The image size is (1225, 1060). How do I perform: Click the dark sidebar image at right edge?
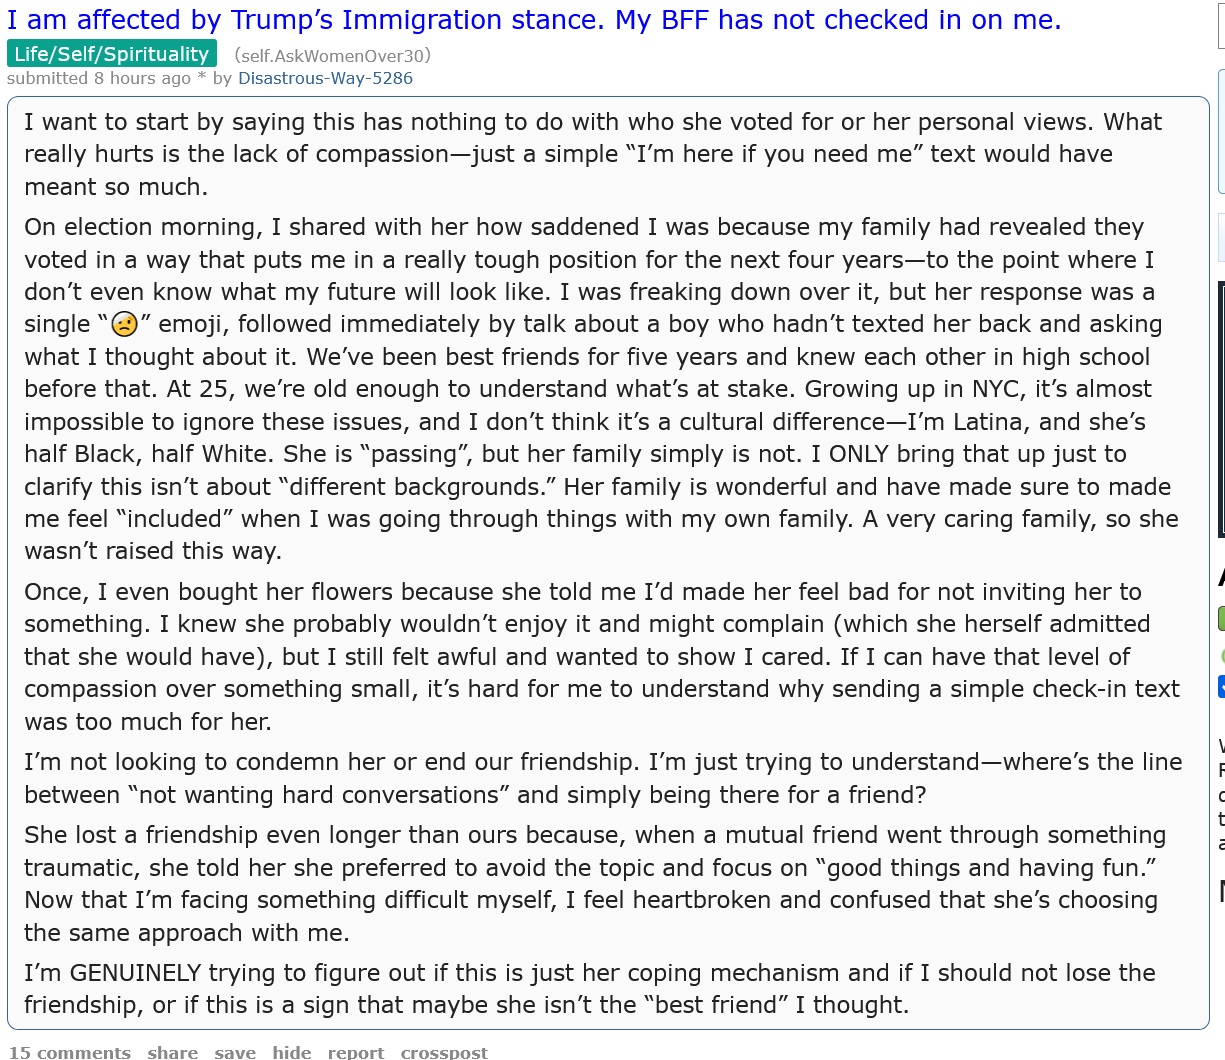coord(1221,410)
